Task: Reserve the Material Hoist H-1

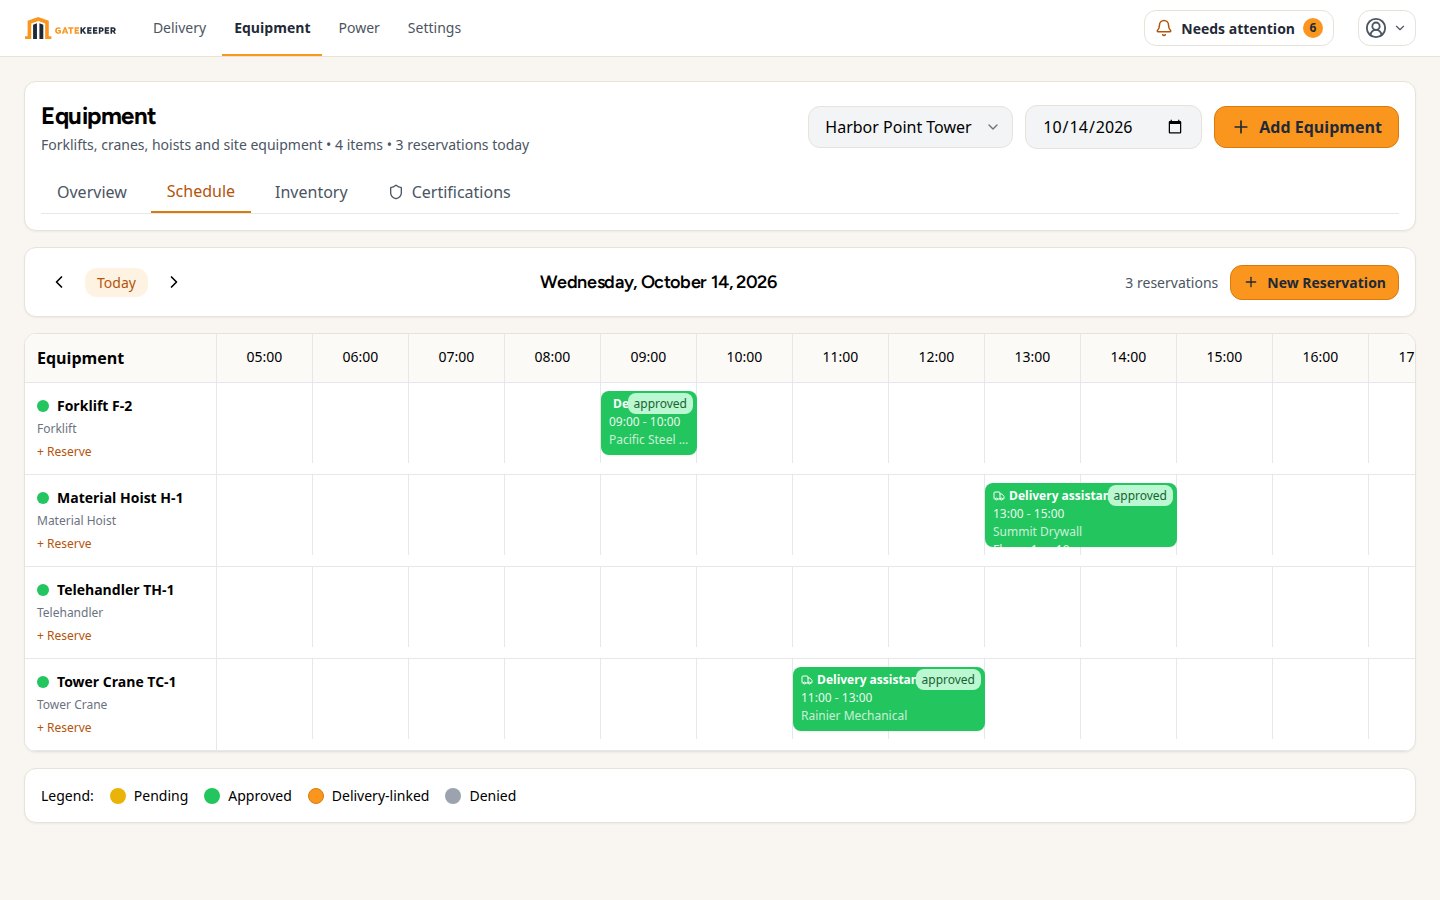Action: [x=64, y=544]
